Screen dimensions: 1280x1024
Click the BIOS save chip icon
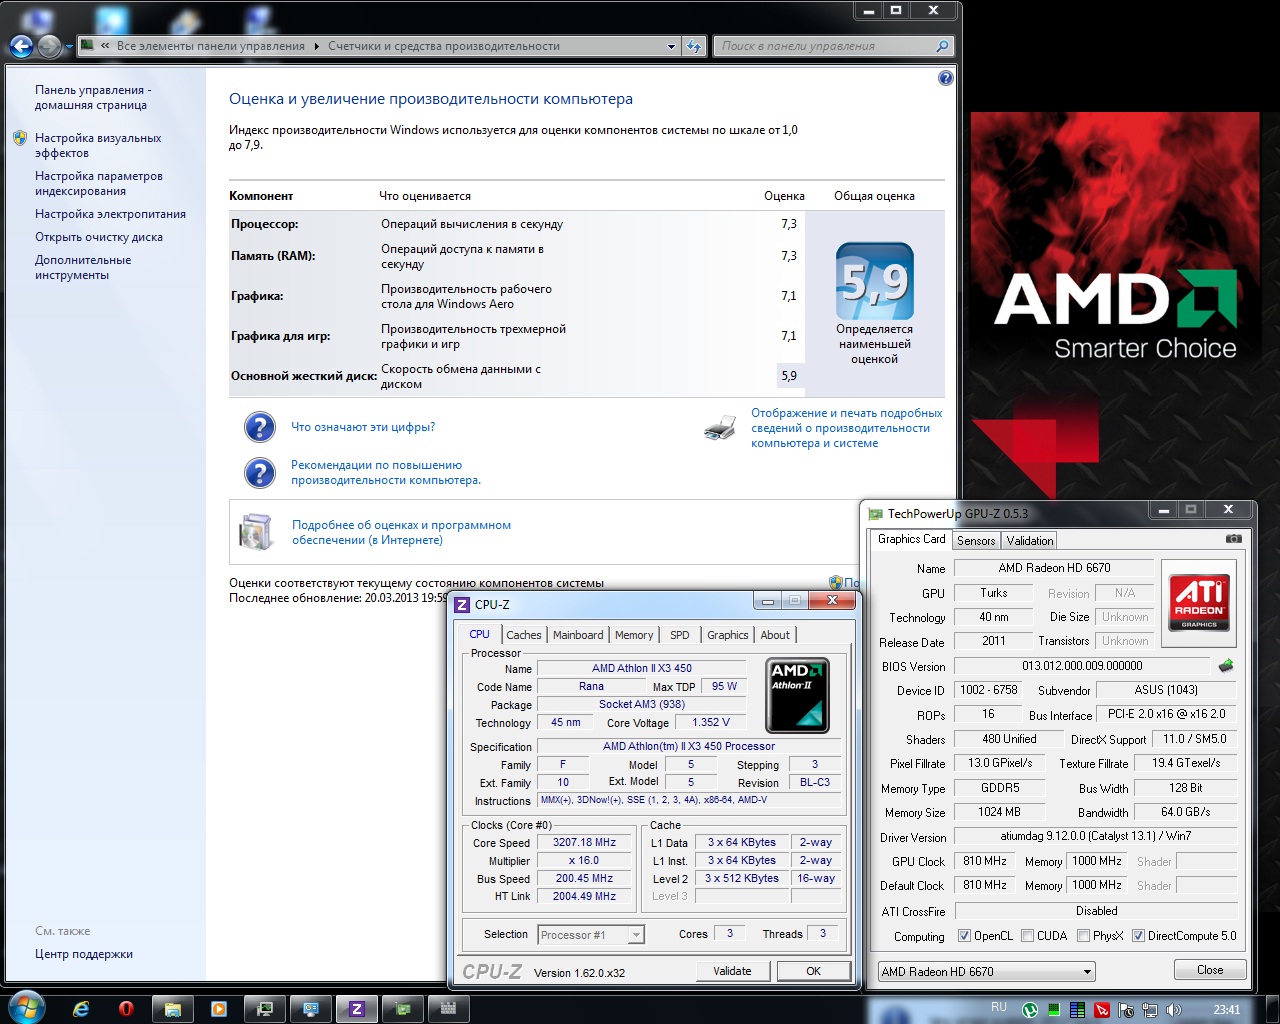[x=1226, y=666]
